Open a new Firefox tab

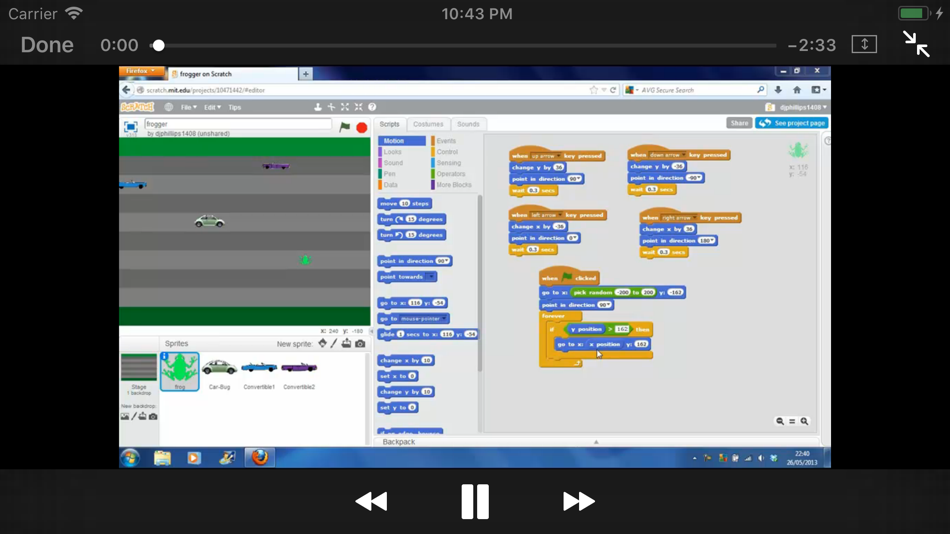click(x=305, y=74)
